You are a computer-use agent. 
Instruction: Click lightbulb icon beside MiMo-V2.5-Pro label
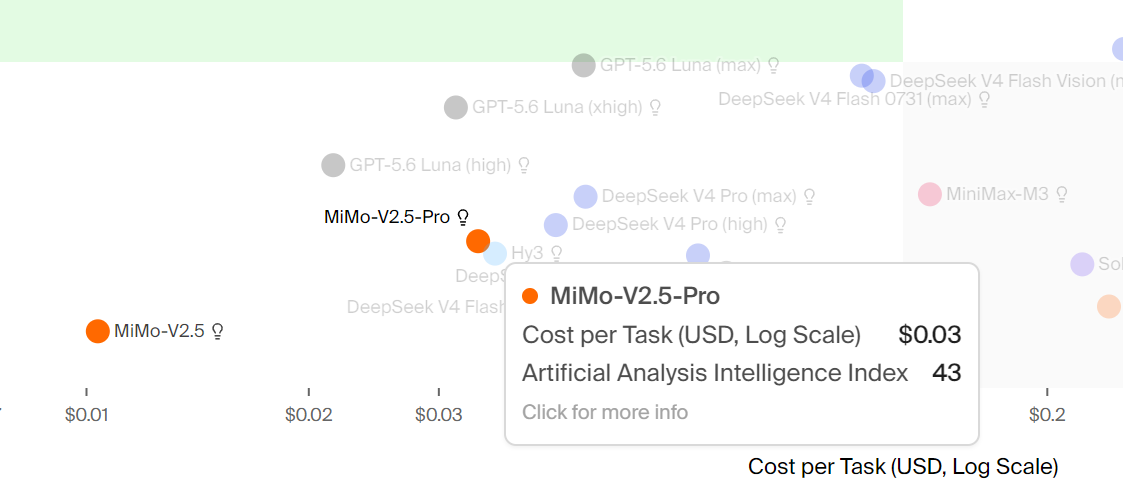pyautogui.click(x=463, y=216)
